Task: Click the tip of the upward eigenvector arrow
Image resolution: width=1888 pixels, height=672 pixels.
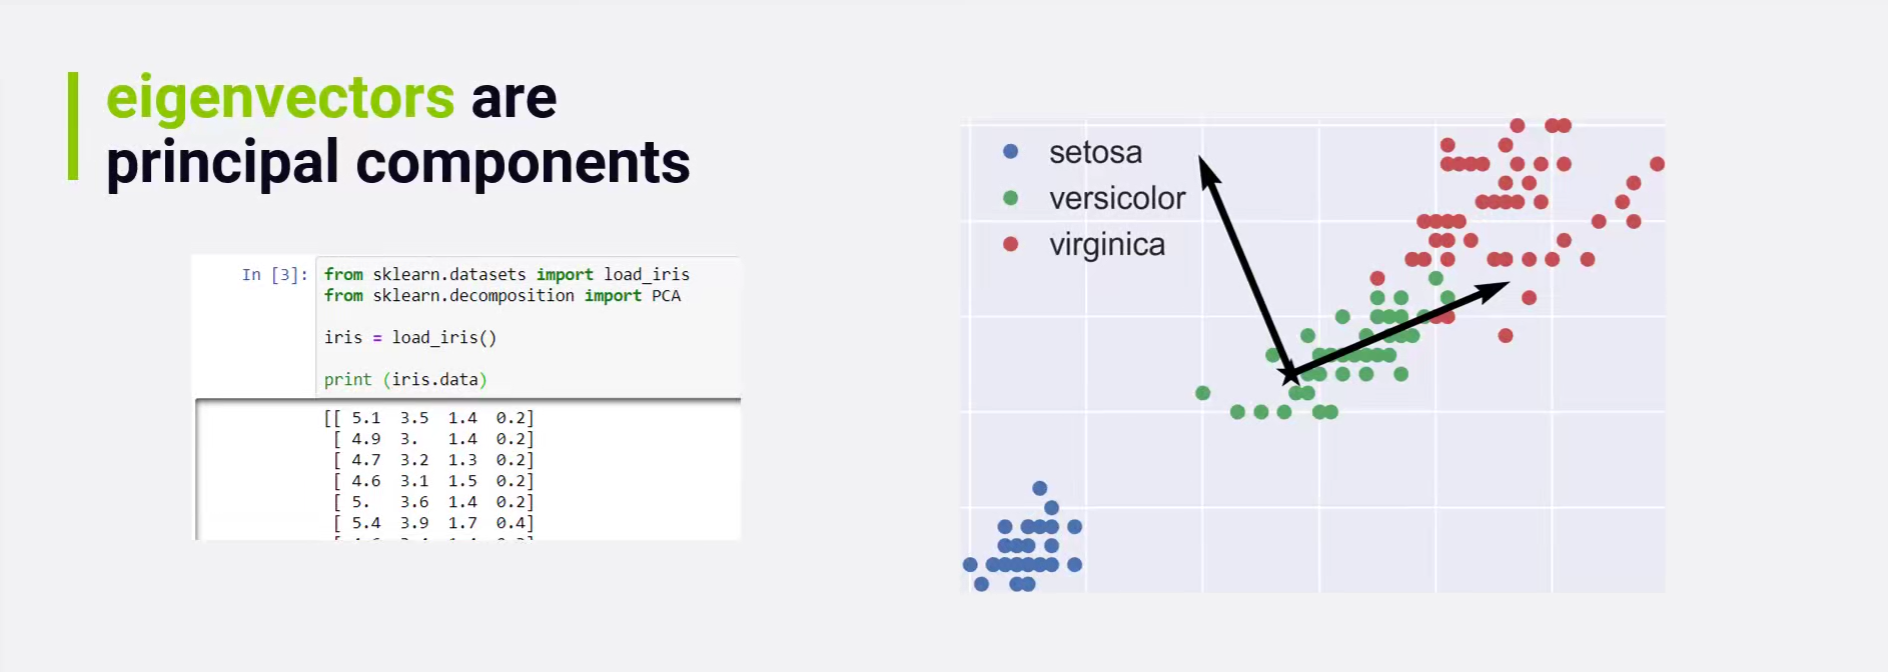Action: (1203, 160)
